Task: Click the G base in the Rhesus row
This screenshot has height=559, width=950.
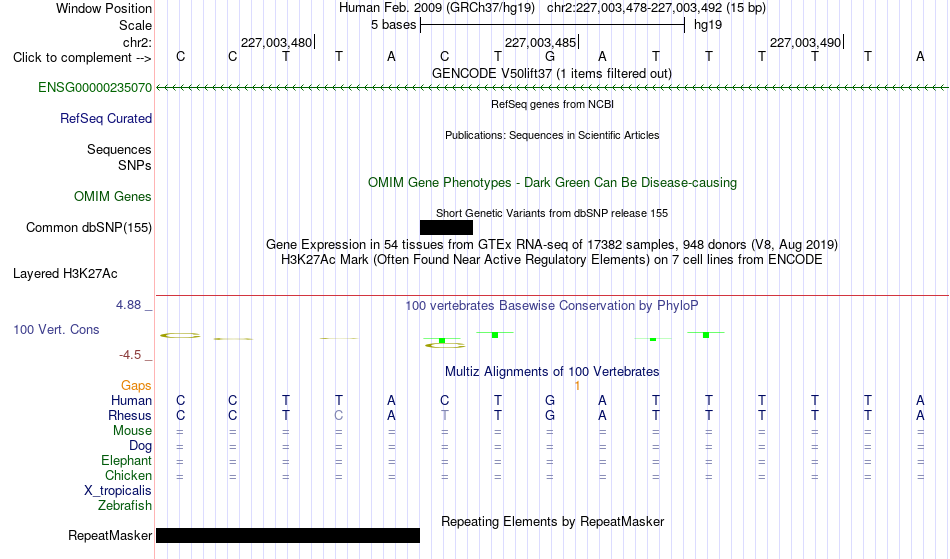Action: click(550, 415)
